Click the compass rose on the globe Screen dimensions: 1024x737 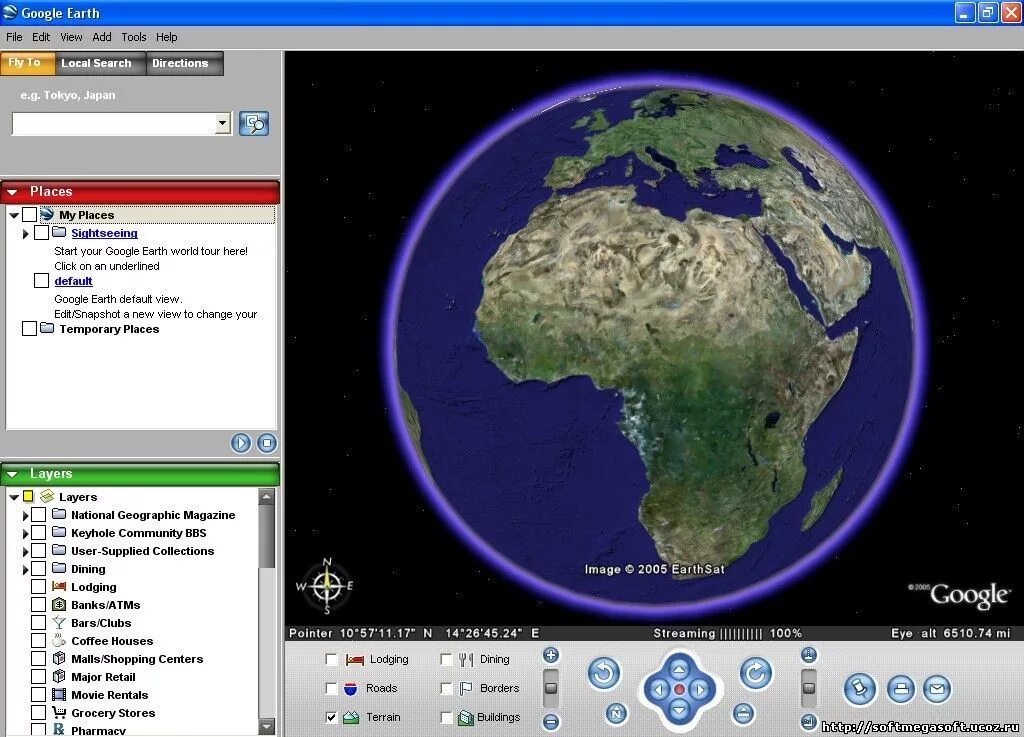(x=327, y=586)
